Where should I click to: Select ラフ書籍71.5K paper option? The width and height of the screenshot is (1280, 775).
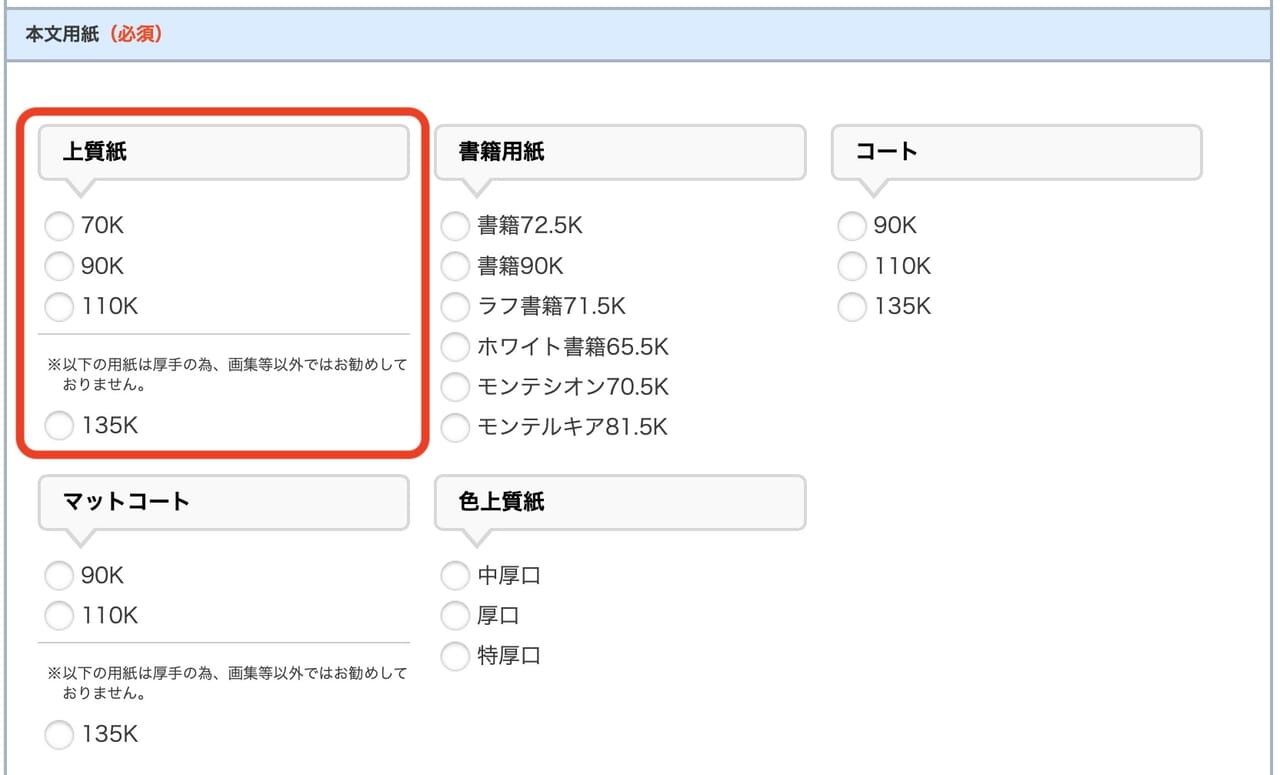[455, 306]
